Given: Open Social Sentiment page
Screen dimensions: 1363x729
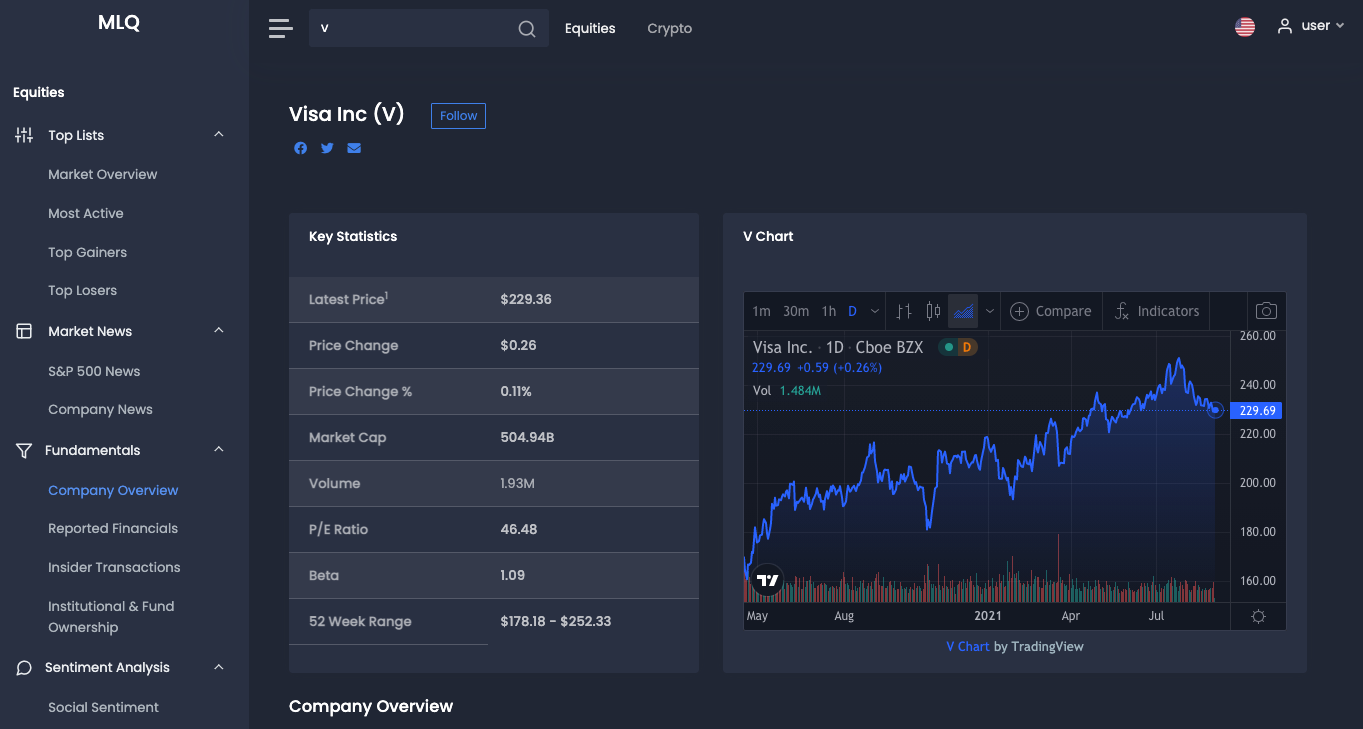Looking at the screenshot, I should (103, 707).
